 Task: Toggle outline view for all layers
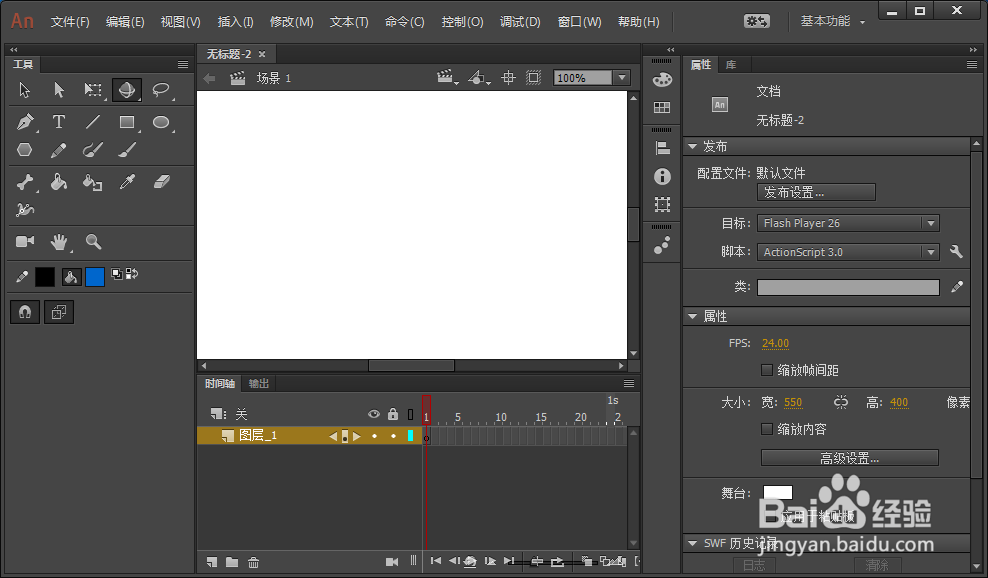410,415
